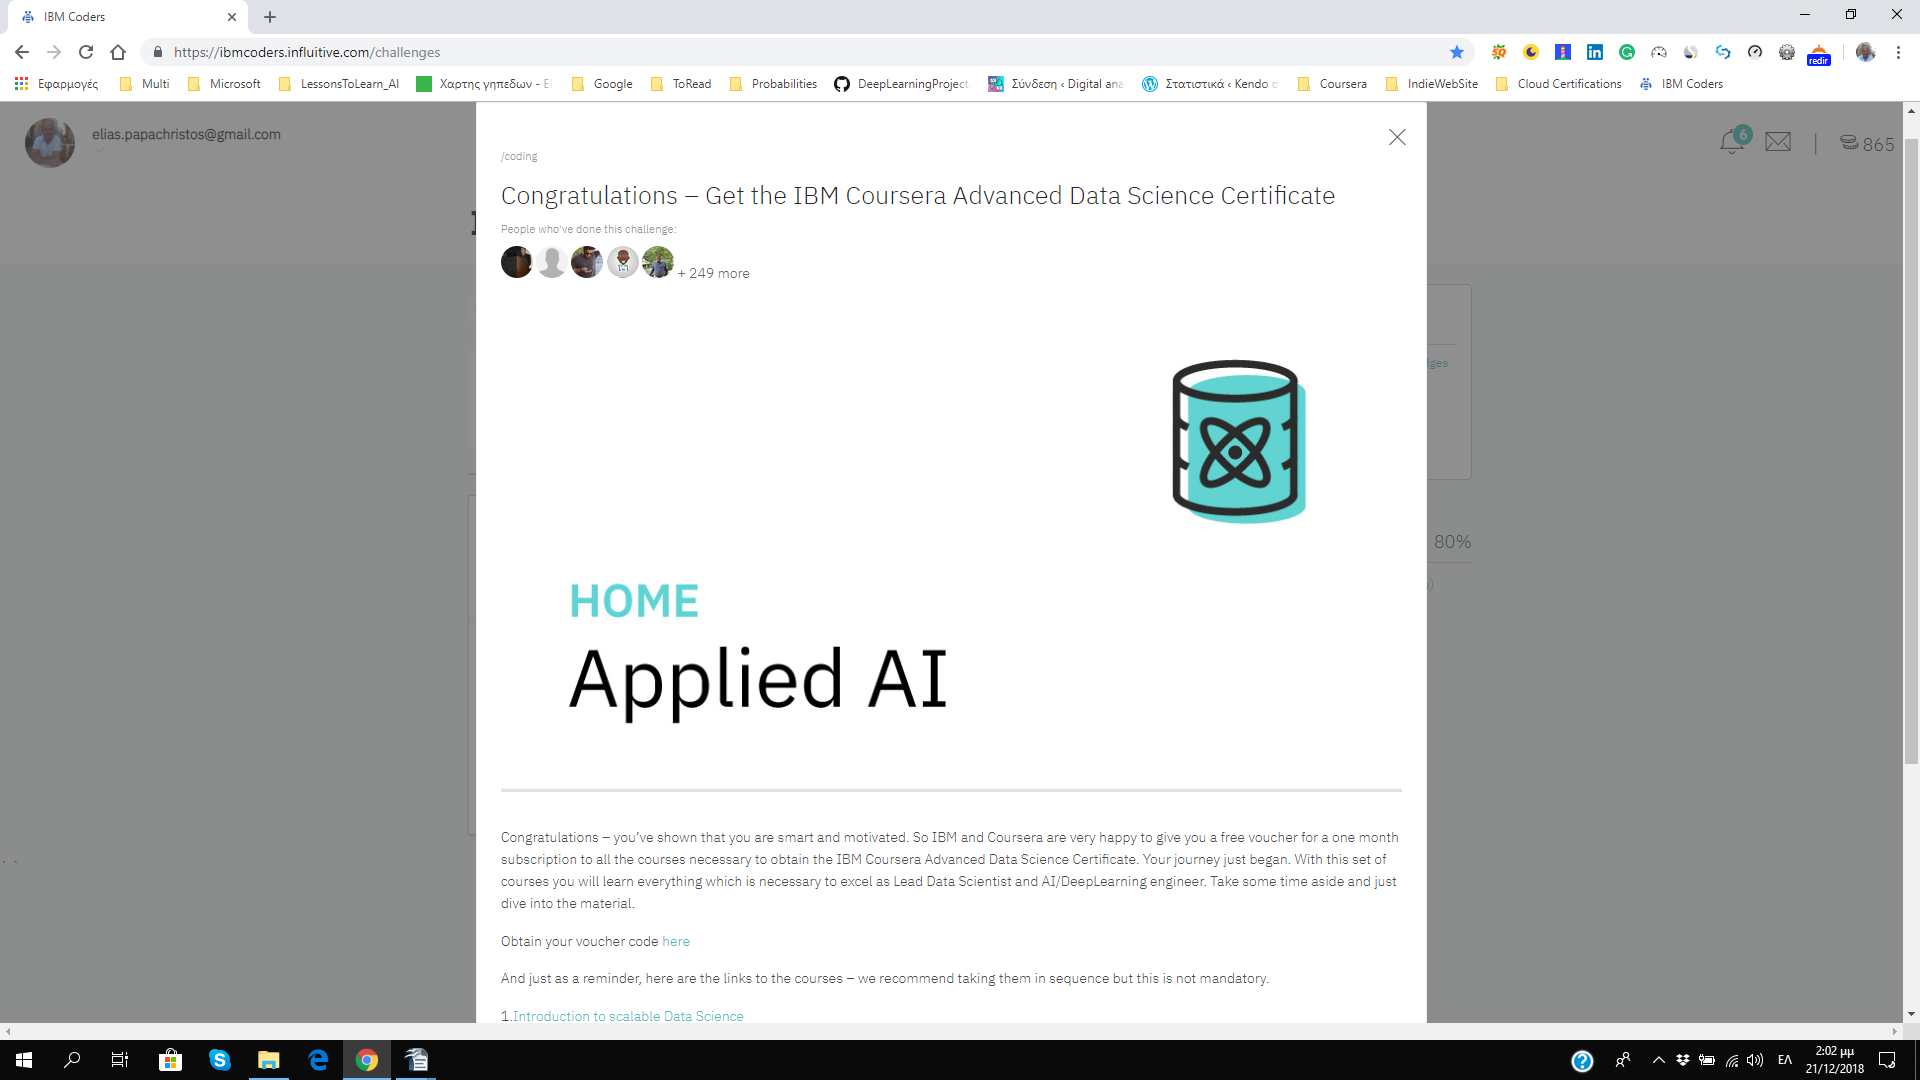This screenshot has width=1920, height=1080.
Task: Open the LinkedIn extension icon
Action: [1595, 52]
